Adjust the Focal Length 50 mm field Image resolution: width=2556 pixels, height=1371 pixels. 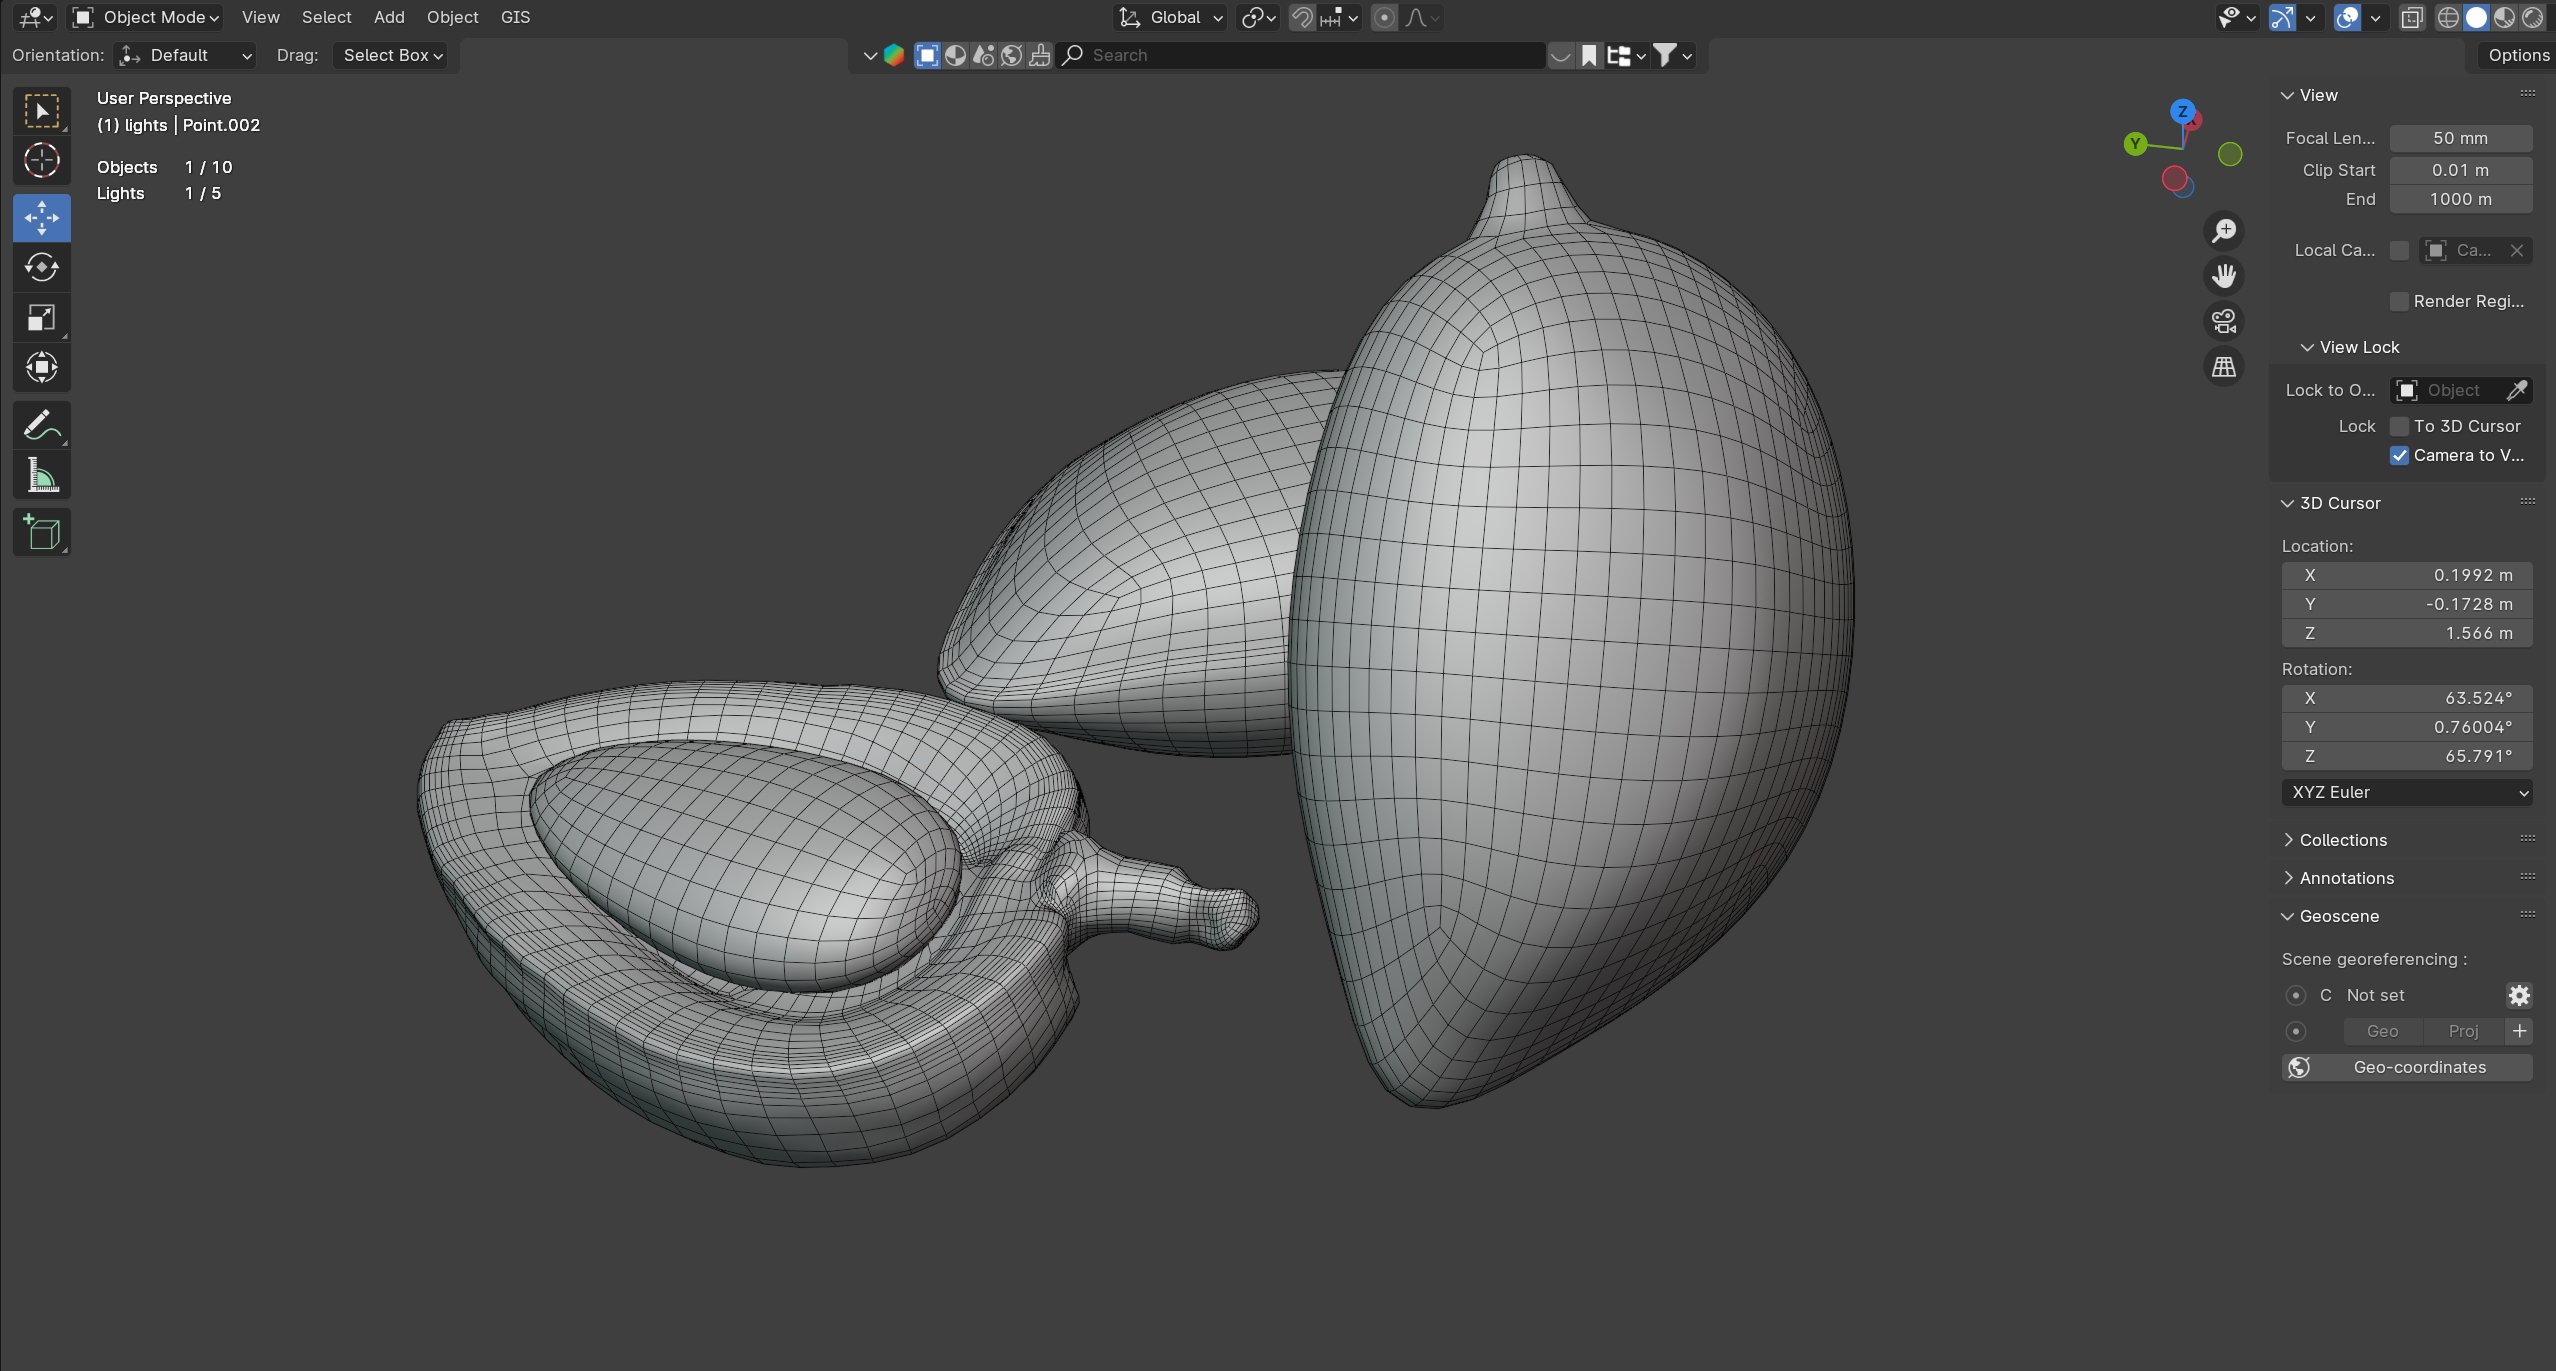coord(2460,138)
